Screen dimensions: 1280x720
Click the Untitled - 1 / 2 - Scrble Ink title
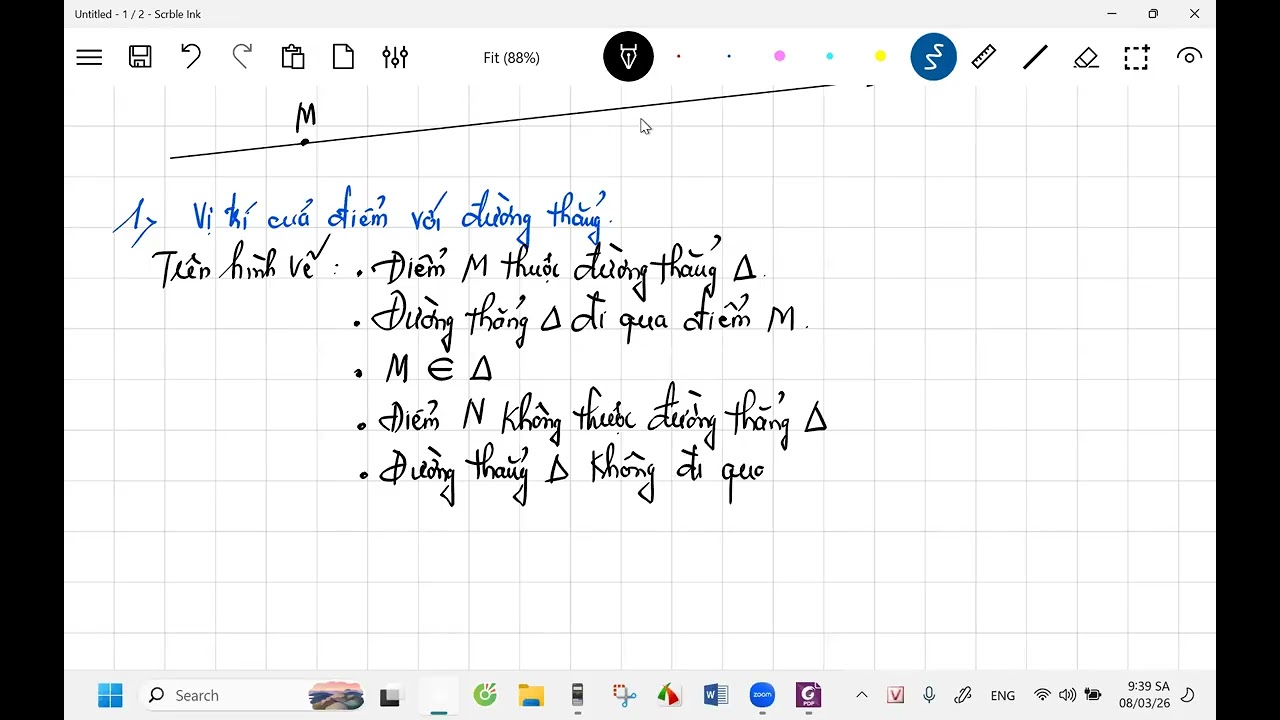[x=137, y=14]
